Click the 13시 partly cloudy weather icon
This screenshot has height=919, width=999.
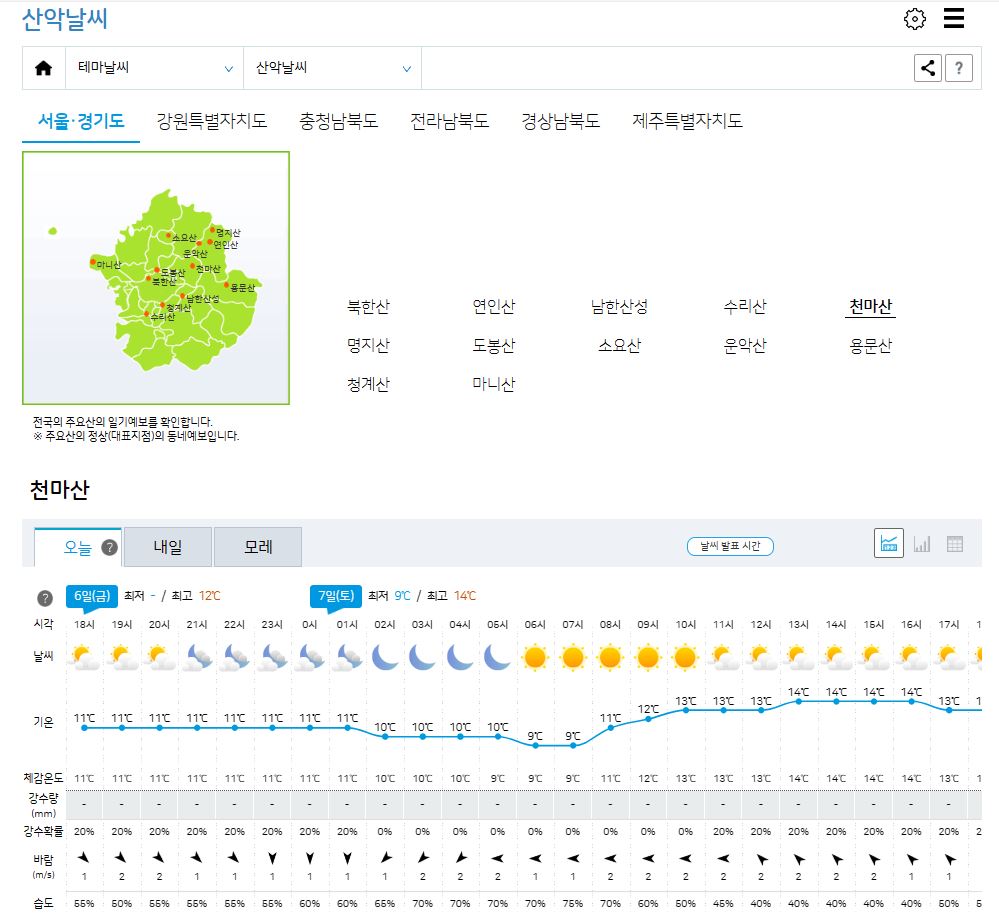[798, 657]
